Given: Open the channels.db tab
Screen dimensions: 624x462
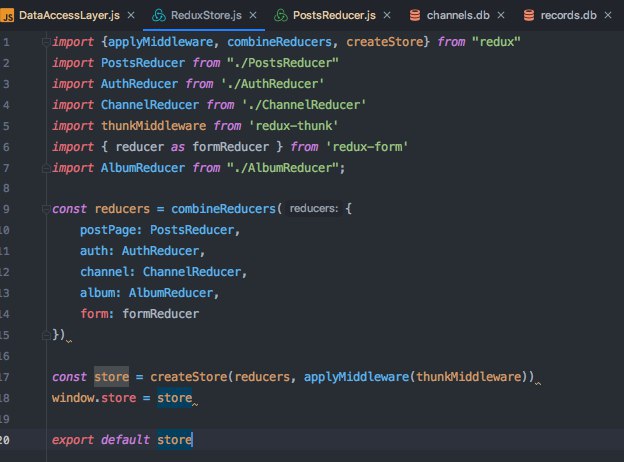Looking at the screenshot, I should tap(458, 15).
